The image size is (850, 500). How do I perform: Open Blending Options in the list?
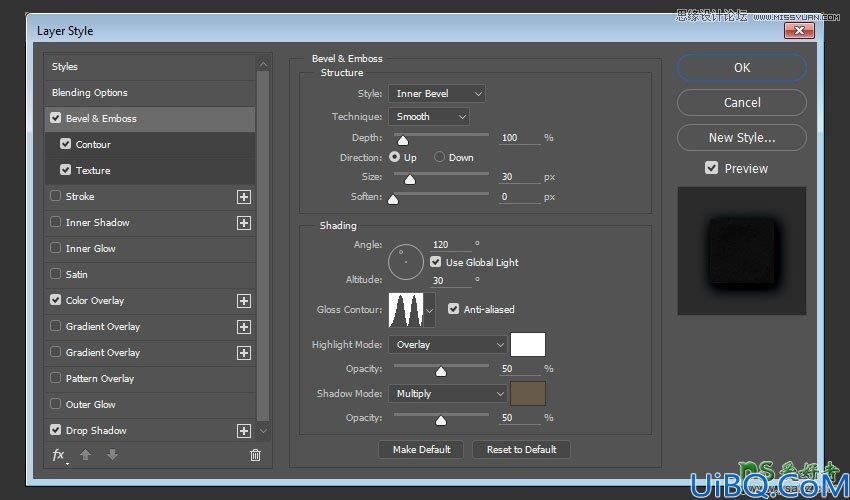[150, 93]
